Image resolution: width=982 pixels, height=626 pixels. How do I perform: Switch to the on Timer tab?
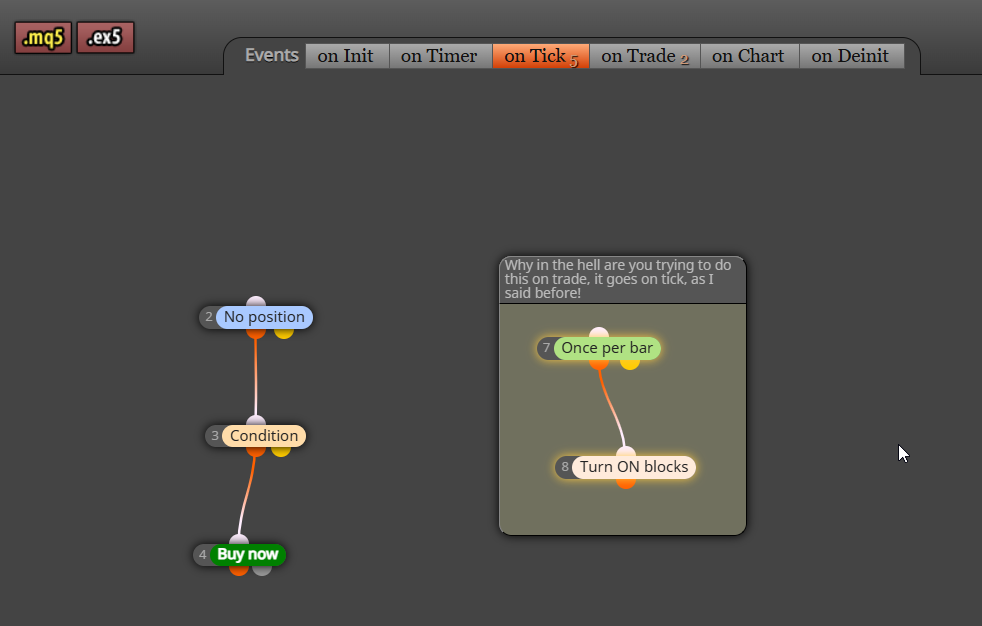(440, 56)
